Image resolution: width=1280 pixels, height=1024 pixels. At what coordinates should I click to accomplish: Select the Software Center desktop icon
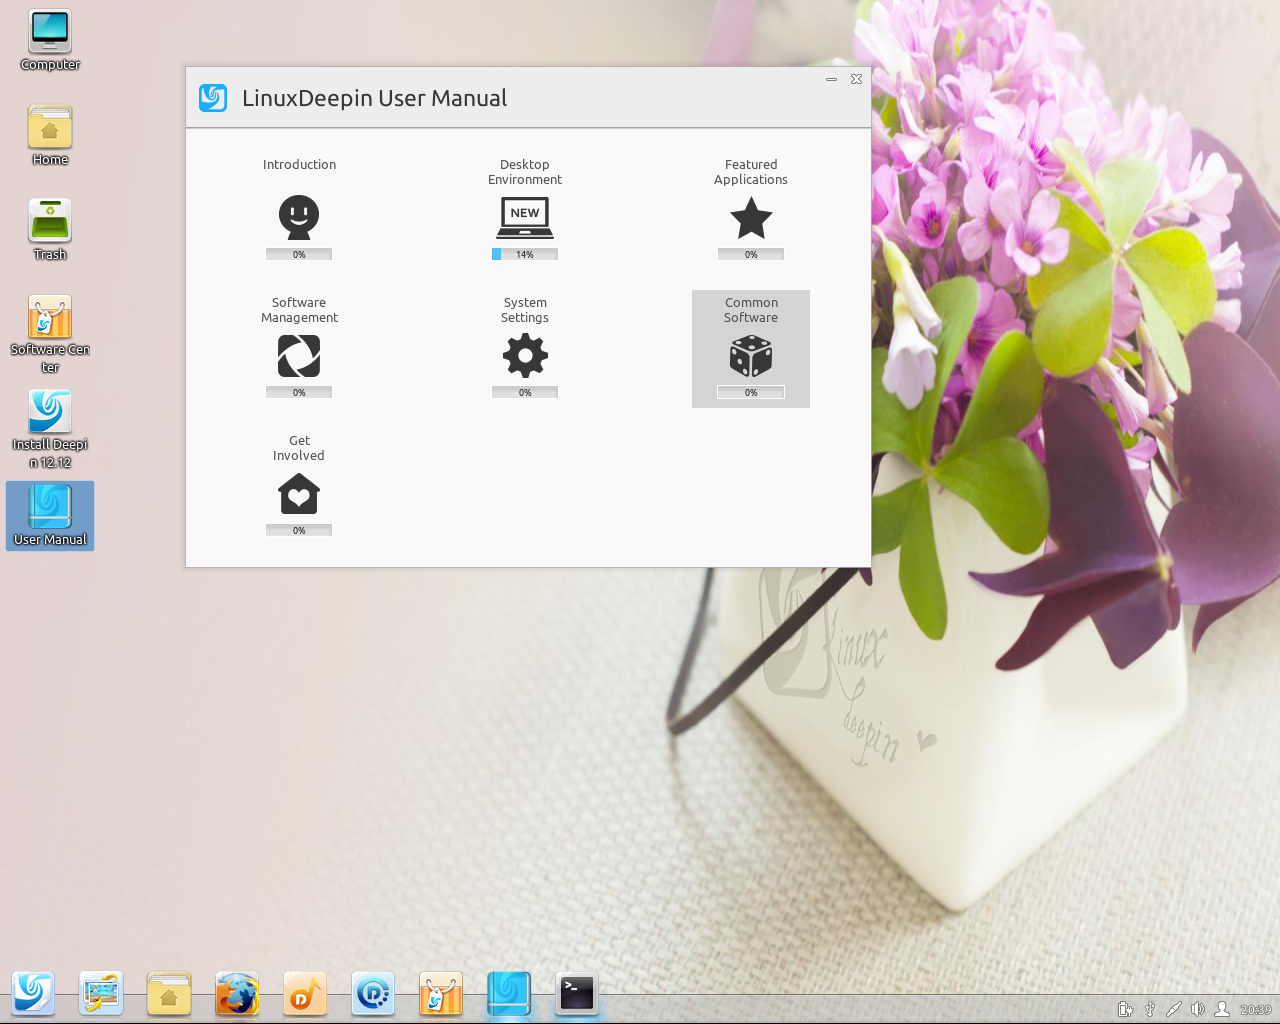(x=50, y=335)
